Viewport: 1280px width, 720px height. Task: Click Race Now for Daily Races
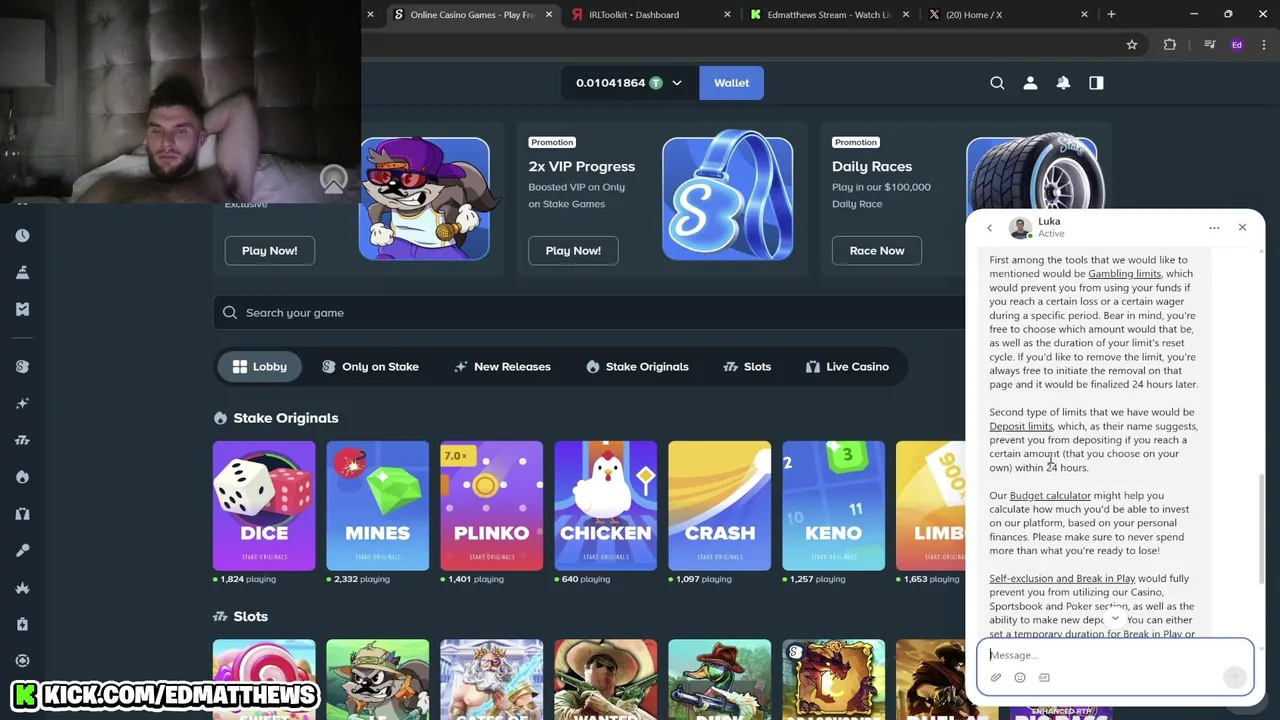point(877,251)
